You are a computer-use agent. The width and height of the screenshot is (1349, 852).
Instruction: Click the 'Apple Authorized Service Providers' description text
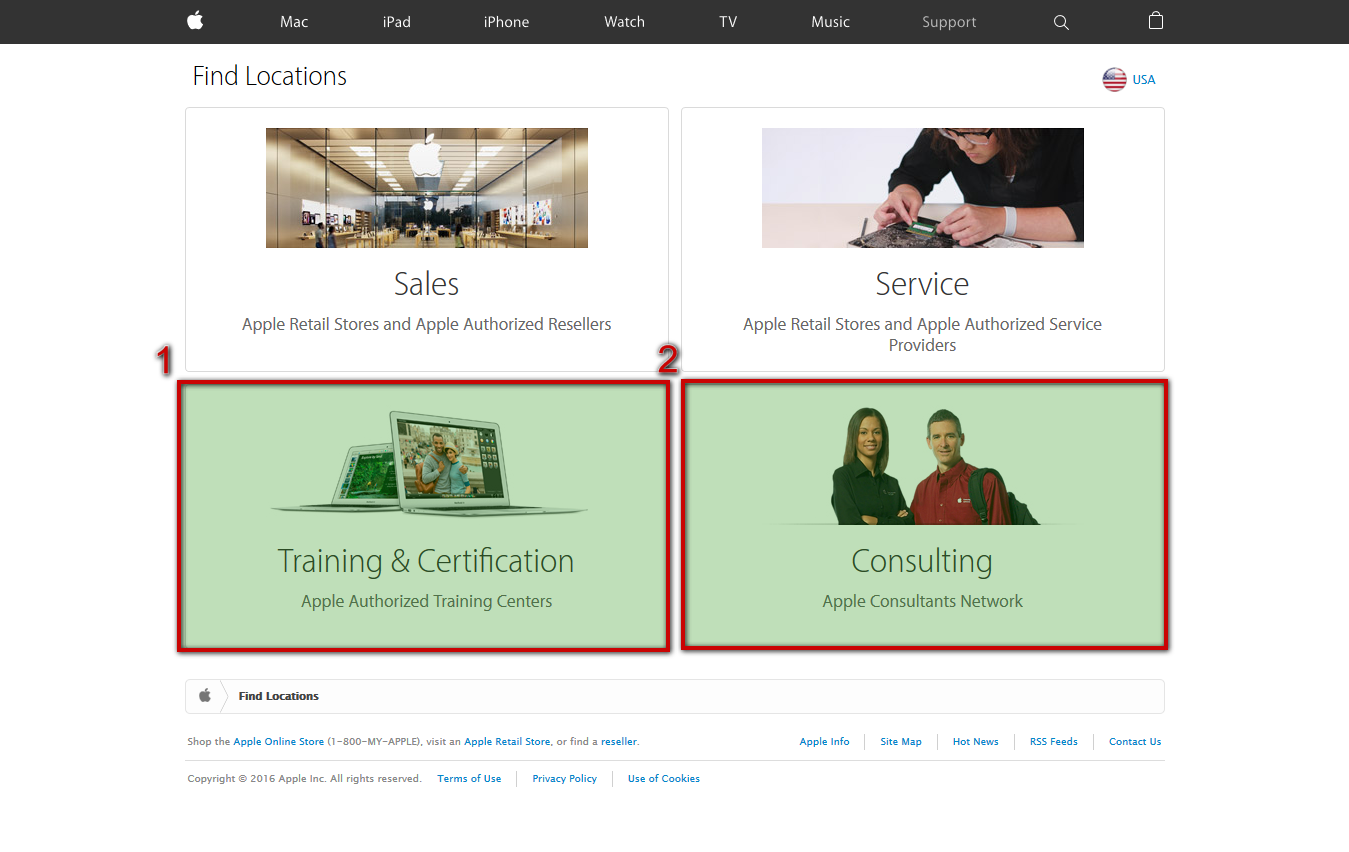pyautogui.click(x=922, y=335)
